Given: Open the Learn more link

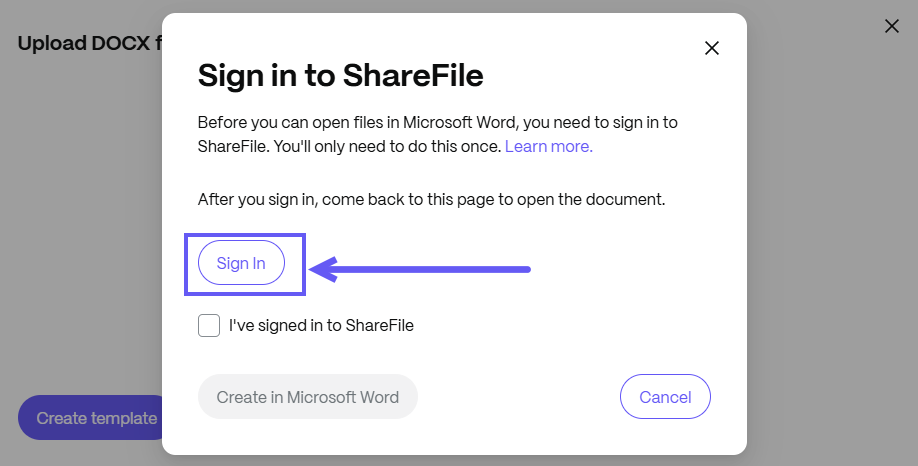Looking at the screenshot, I should pos(548,146).
